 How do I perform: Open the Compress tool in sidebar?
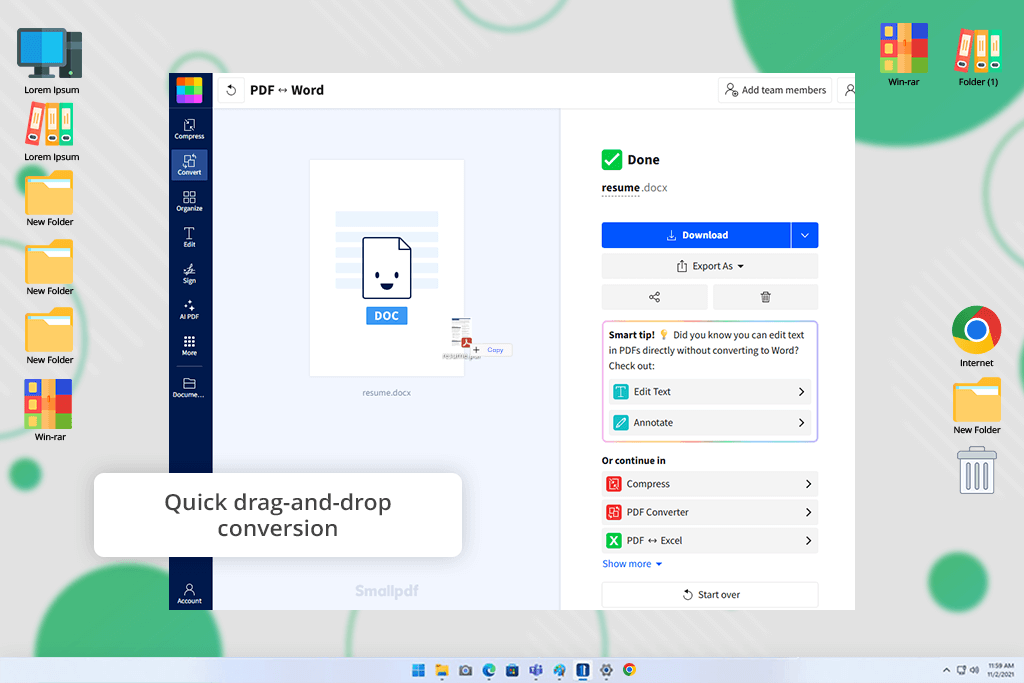click(189, 129)
